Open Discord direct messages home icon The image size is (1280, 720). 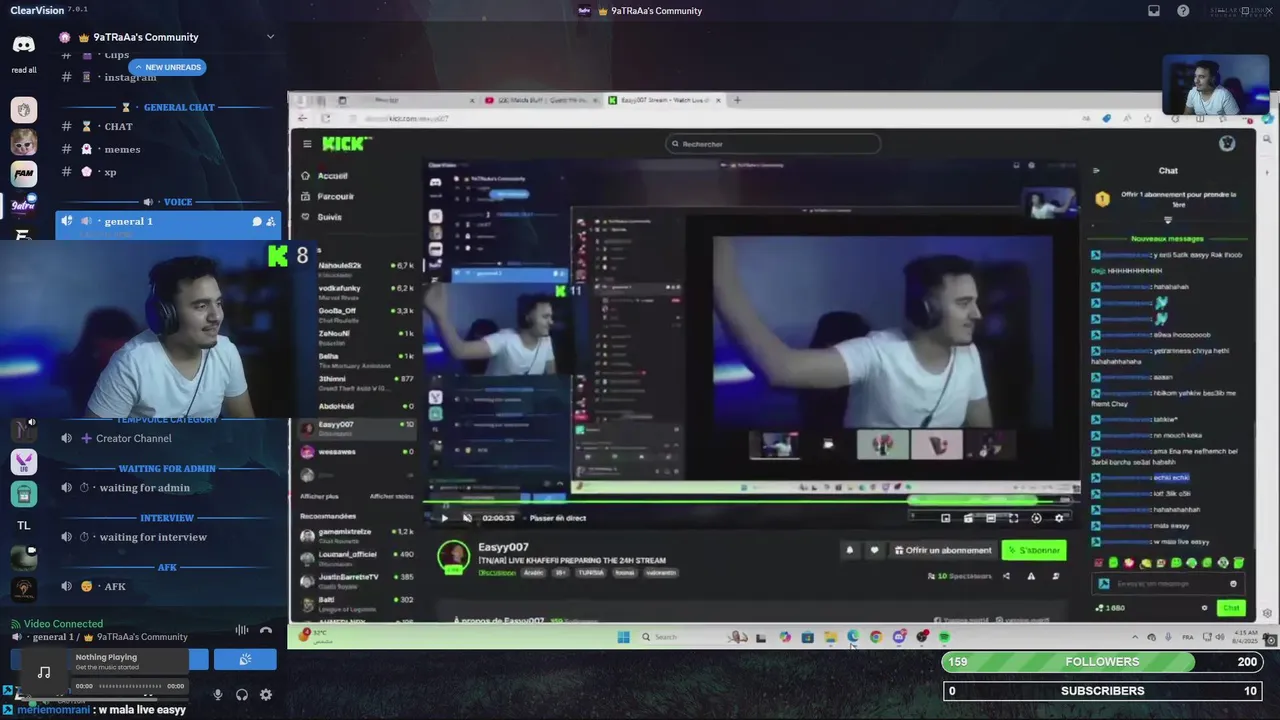pyautogui.click(x=24, y=45)
